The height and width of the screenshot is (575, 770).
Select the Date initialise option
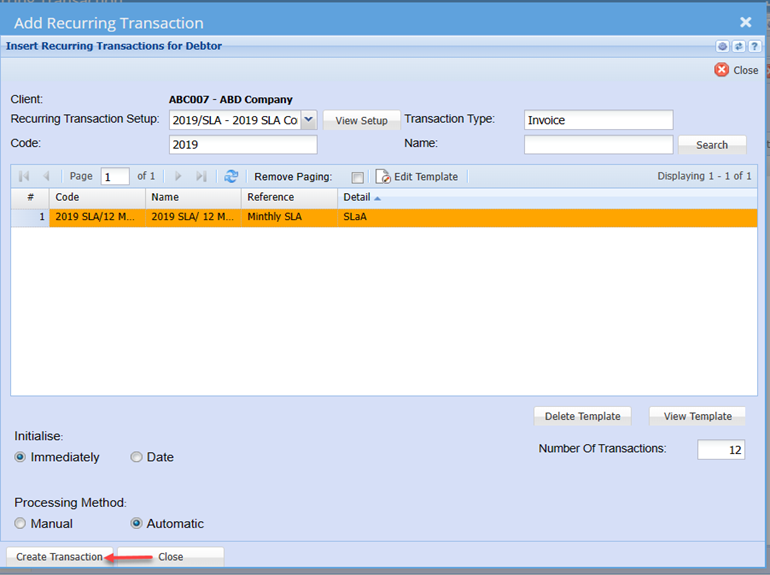(x=136, y=457)
